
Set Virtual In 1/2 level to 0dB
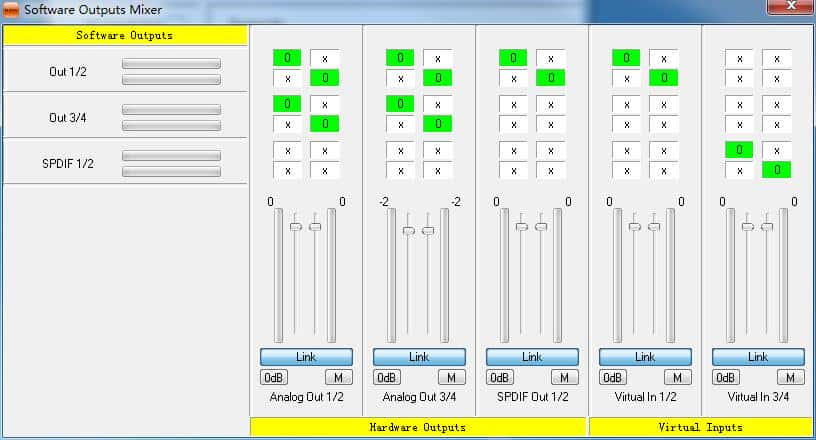[613, 377]
